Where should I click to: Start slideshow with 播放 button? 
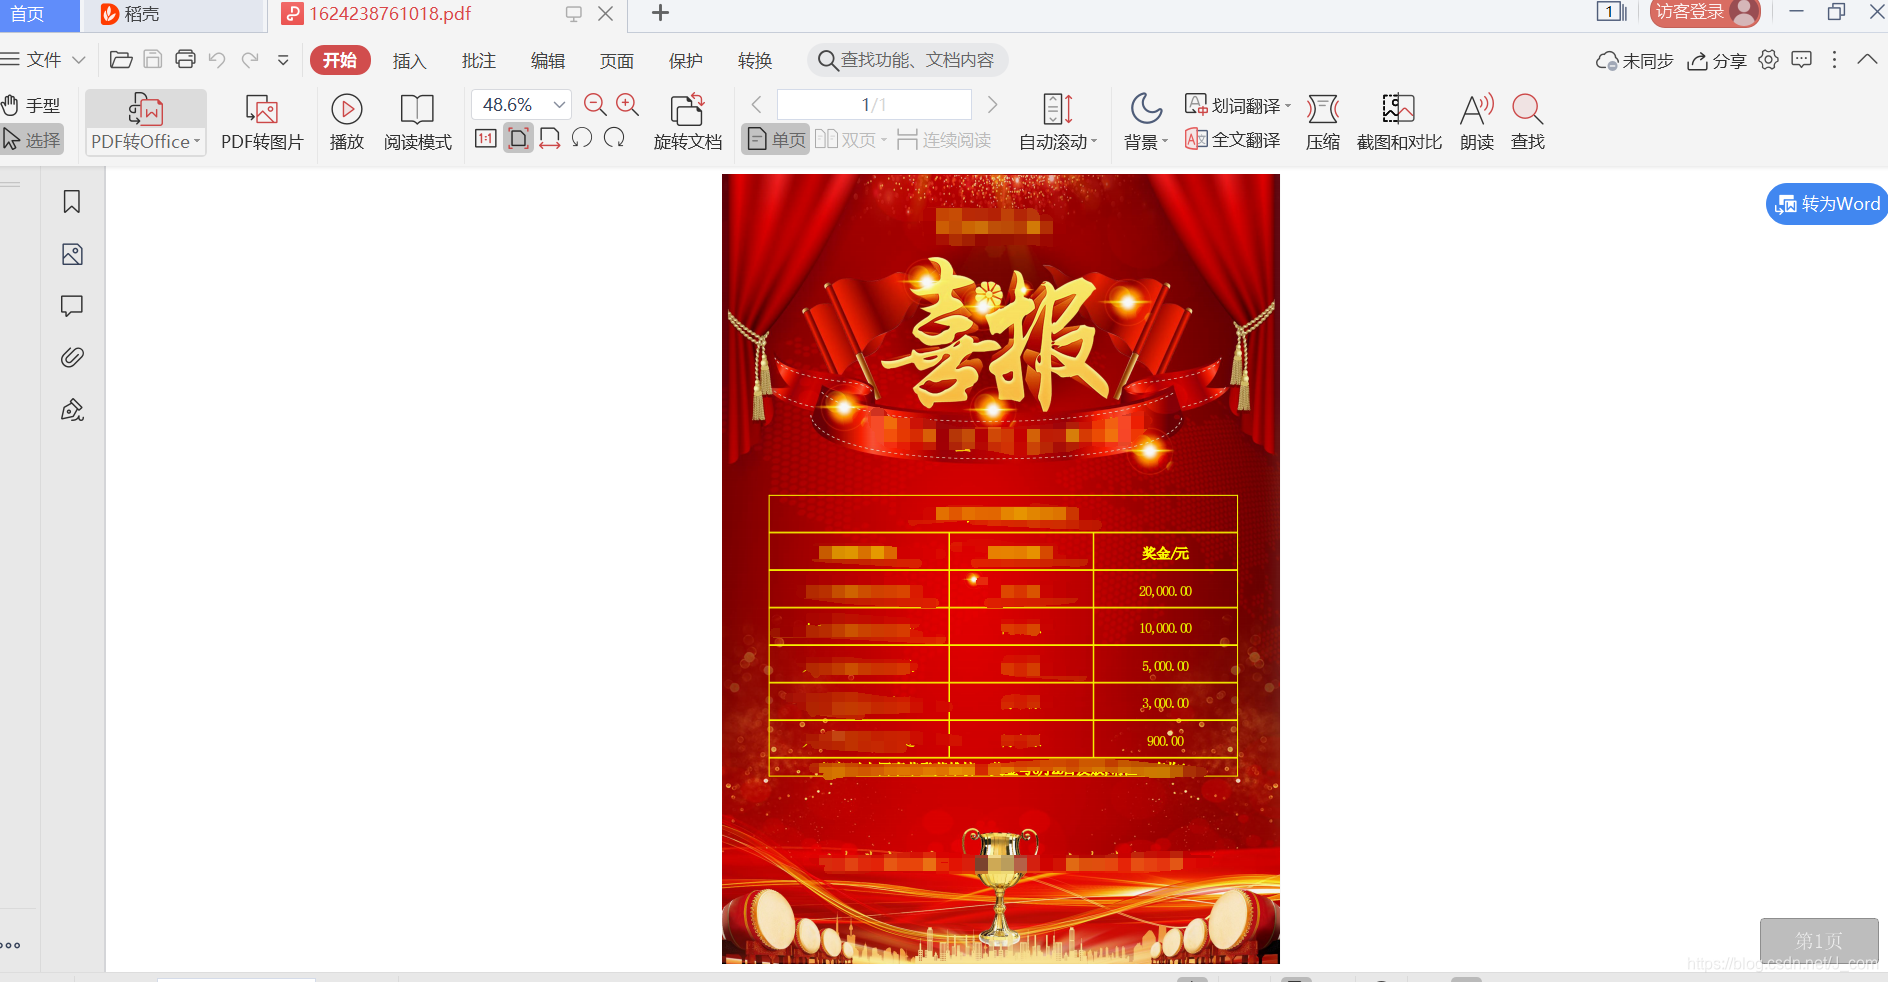[347, 122]
